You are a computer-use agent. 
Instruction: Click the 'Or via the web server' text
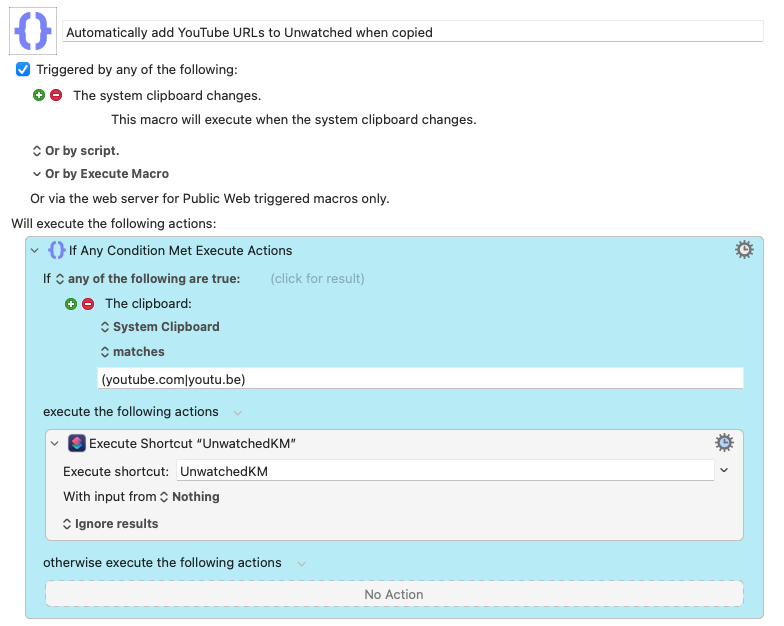pos(210,198)
